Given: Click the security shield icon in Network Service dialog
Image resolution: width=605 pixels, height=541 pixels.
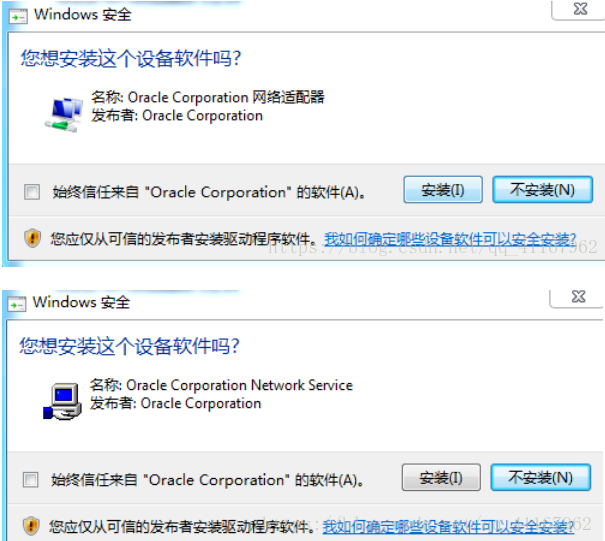Looking at the screenshot, I should (31, 526).
